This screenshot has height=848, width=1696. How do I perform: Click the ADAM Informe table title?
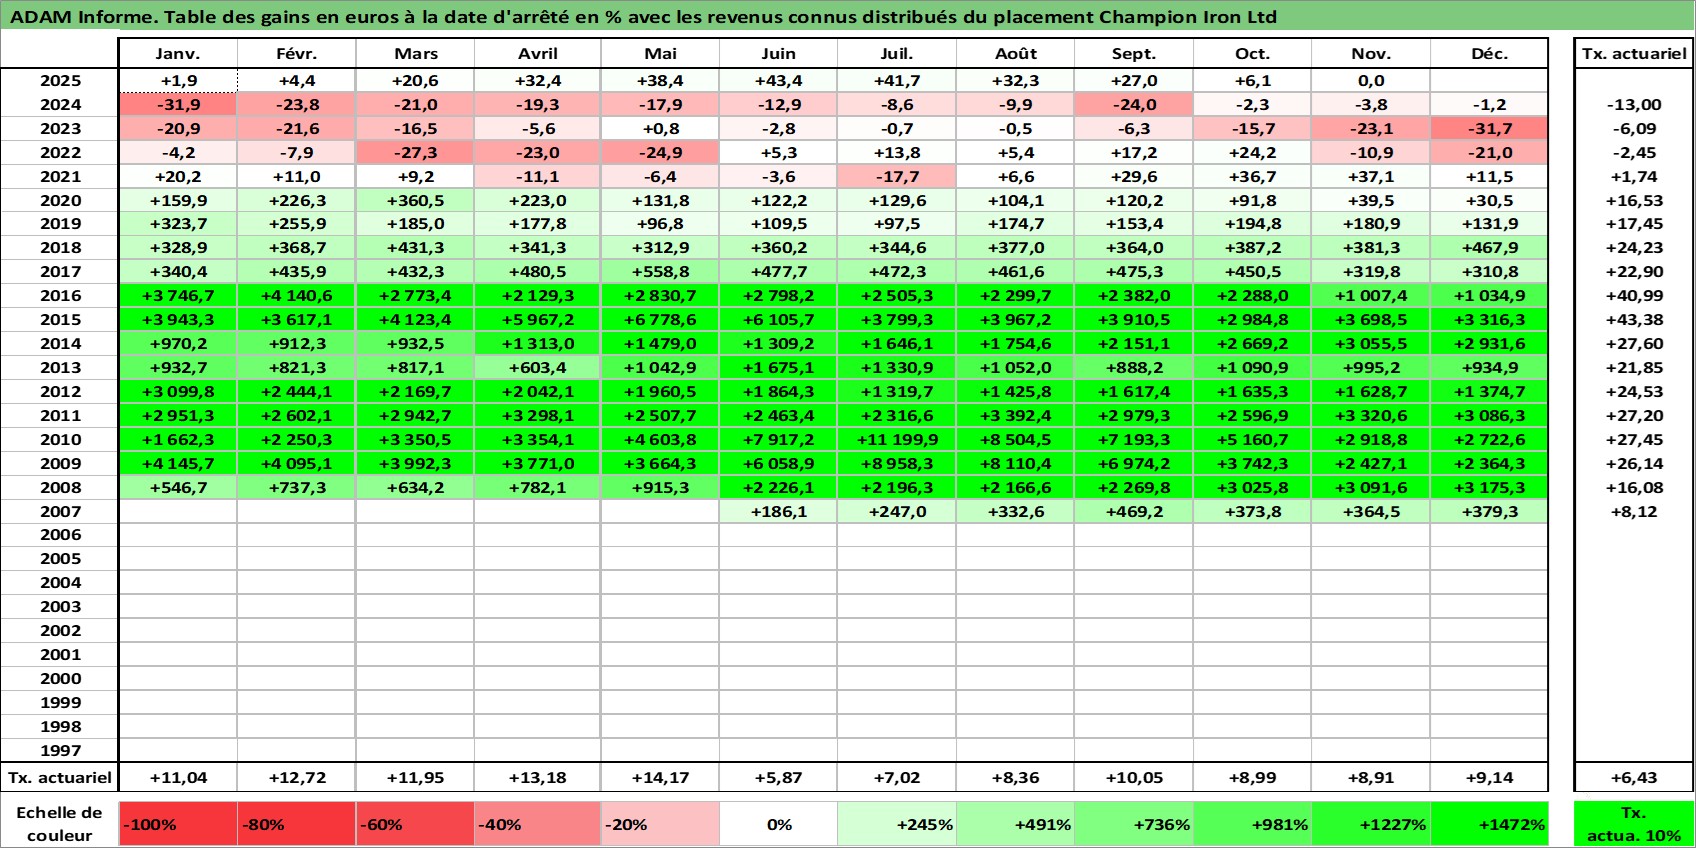coord(644,16)
